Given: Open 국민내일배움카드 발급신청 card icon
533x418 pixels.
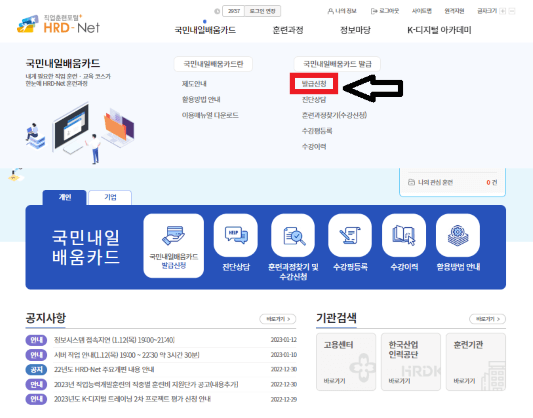Looking at the screenshot, I should click(174, 245).
